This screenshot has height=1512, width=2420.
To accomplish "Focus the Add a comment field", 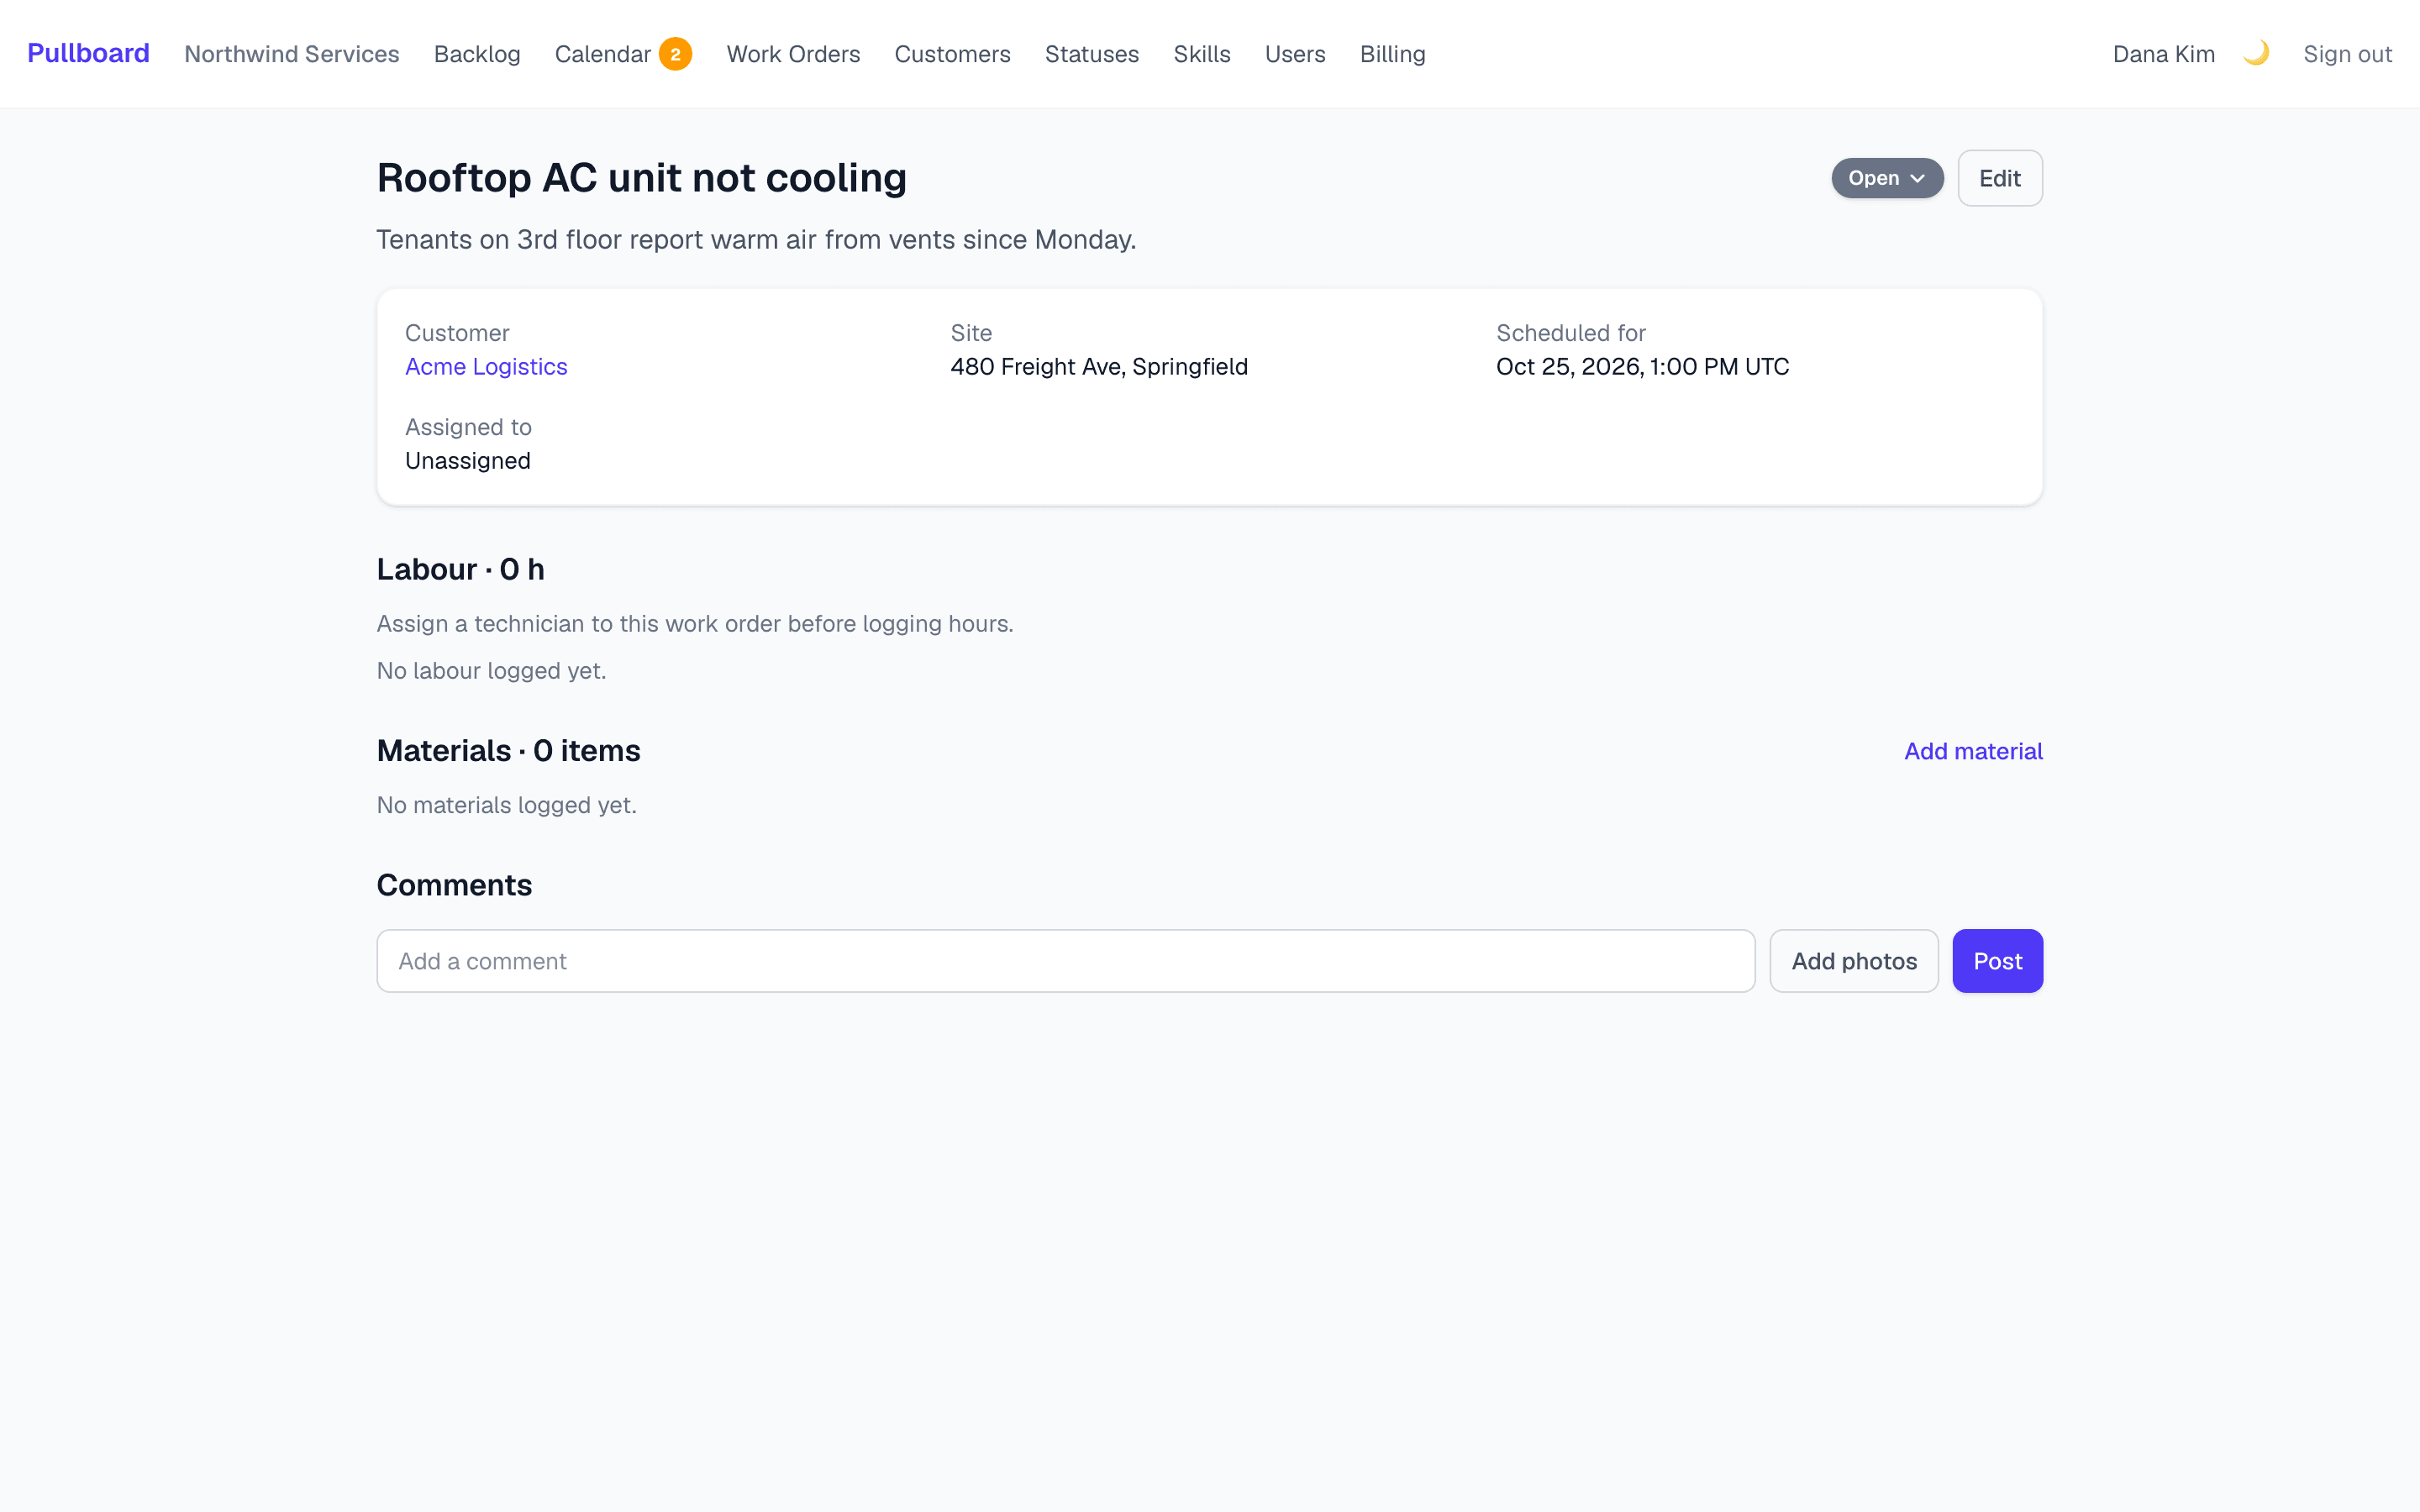I will click(x=1066, y=961).
